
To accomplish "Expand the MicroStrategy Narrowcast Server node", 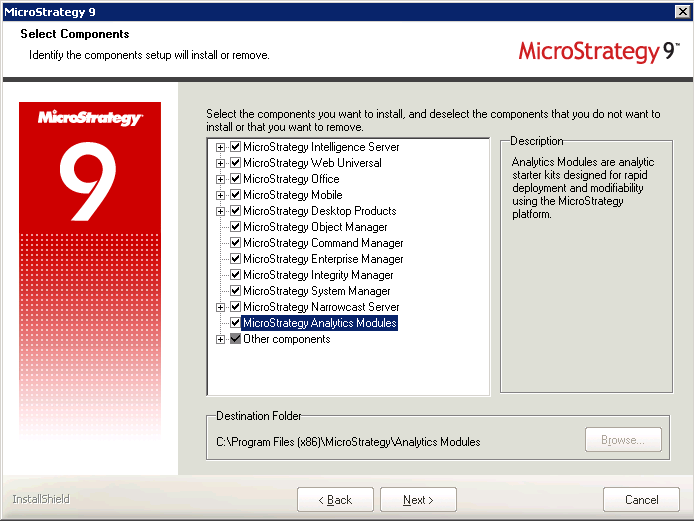I will [x=221, y=307].
